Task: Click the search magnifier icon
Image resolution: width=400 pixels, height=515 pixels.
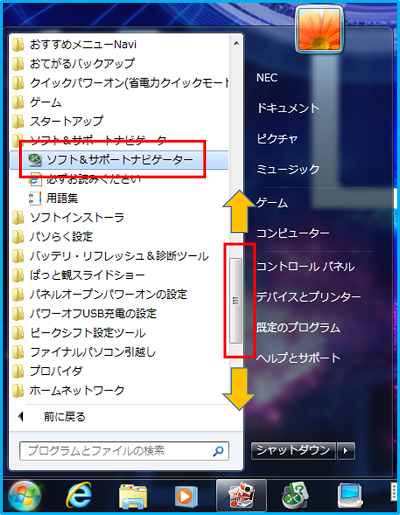Action: pyautogui.click(x=218, y=451)
